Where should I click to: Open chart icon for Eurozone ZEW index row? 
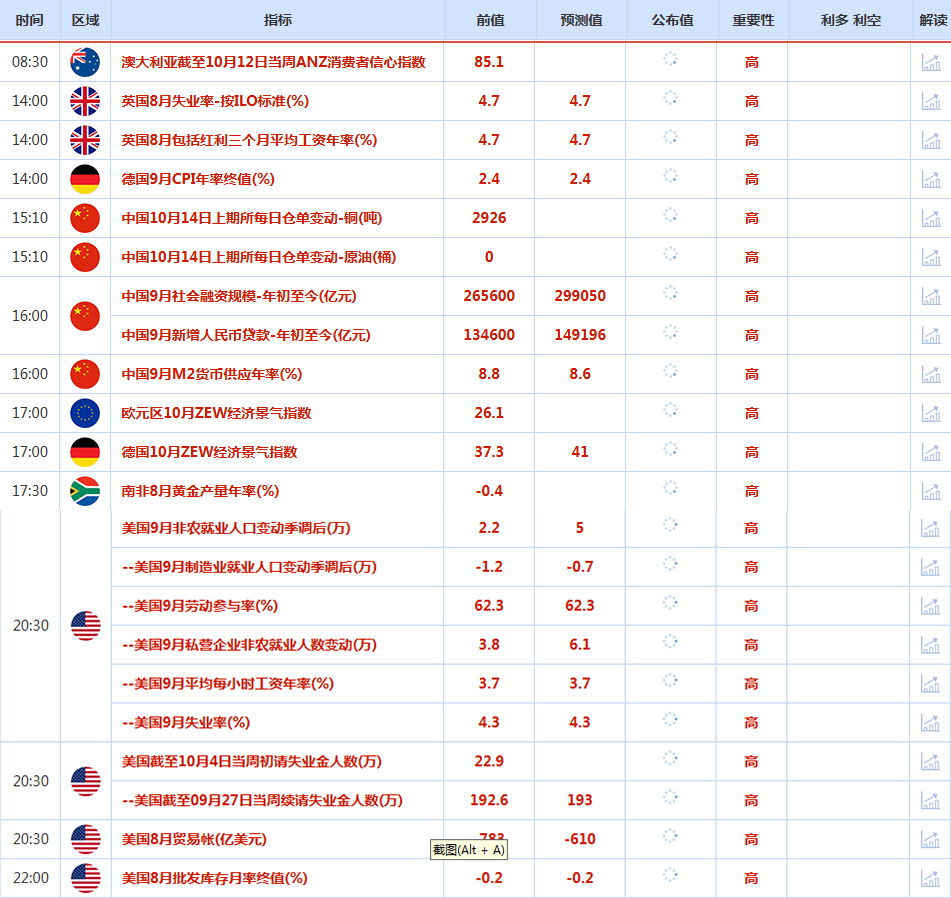click(x=931, y=413)
